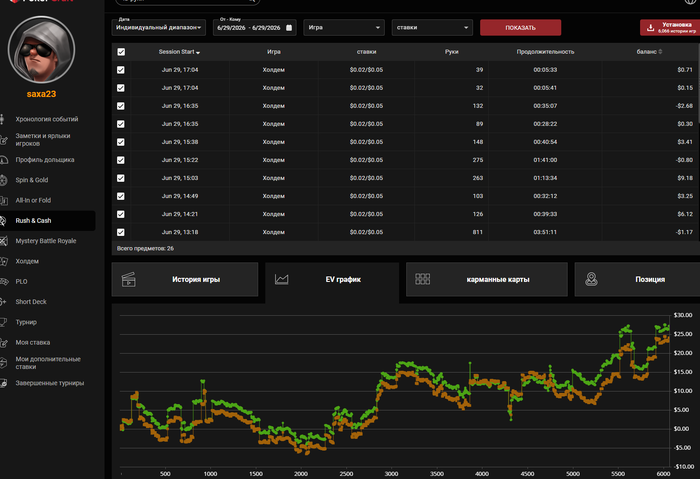Click the Заметки и ярлыки игроков icon
This screenshot has width=700, height=479.
4,140
